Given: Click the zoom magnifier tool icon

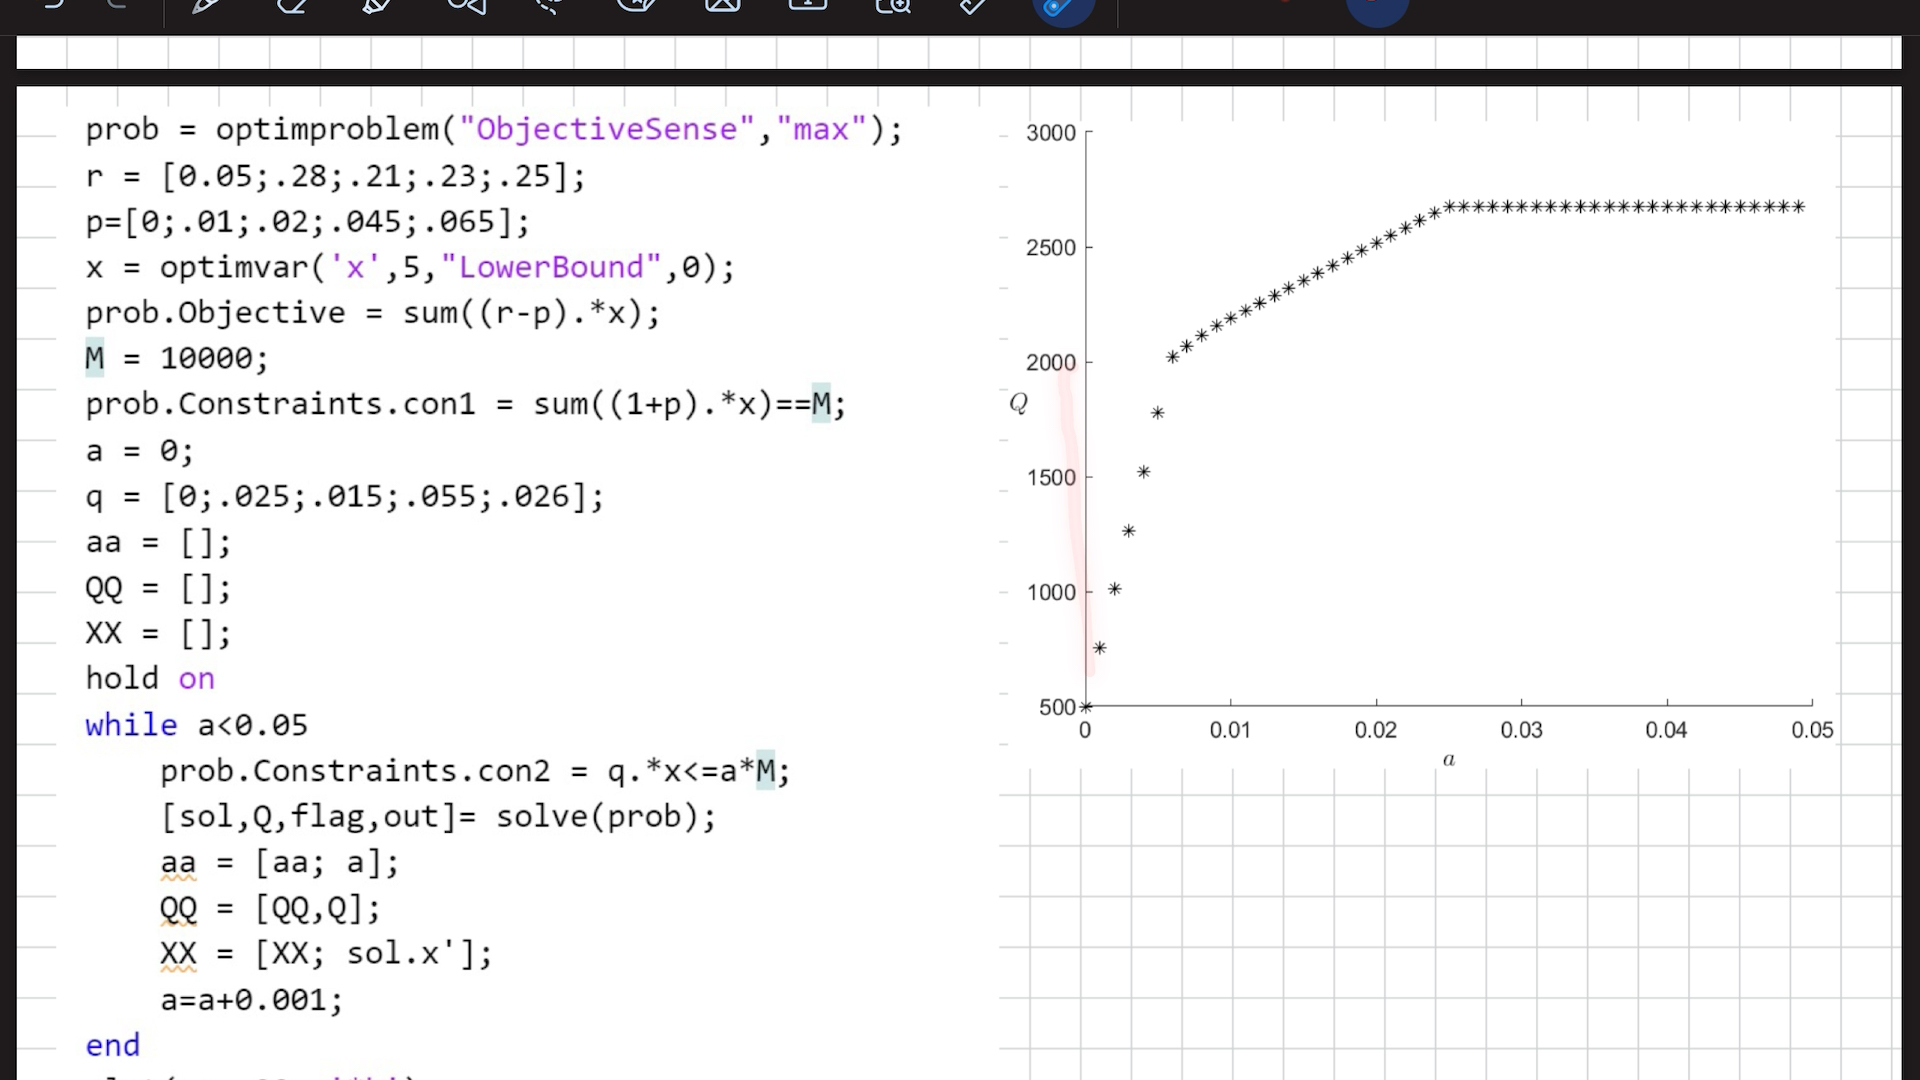Looking at the screenshot, I should pyautogui.click(x=893, y=6).
